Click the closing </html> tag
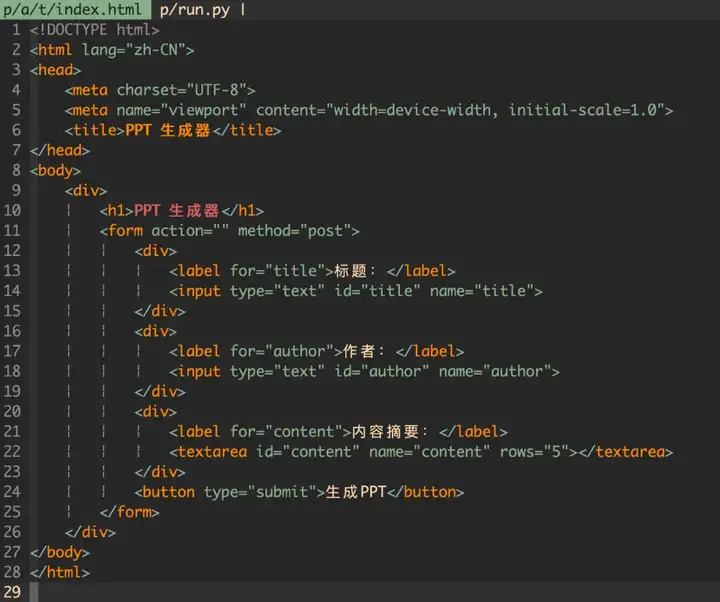 60,573
